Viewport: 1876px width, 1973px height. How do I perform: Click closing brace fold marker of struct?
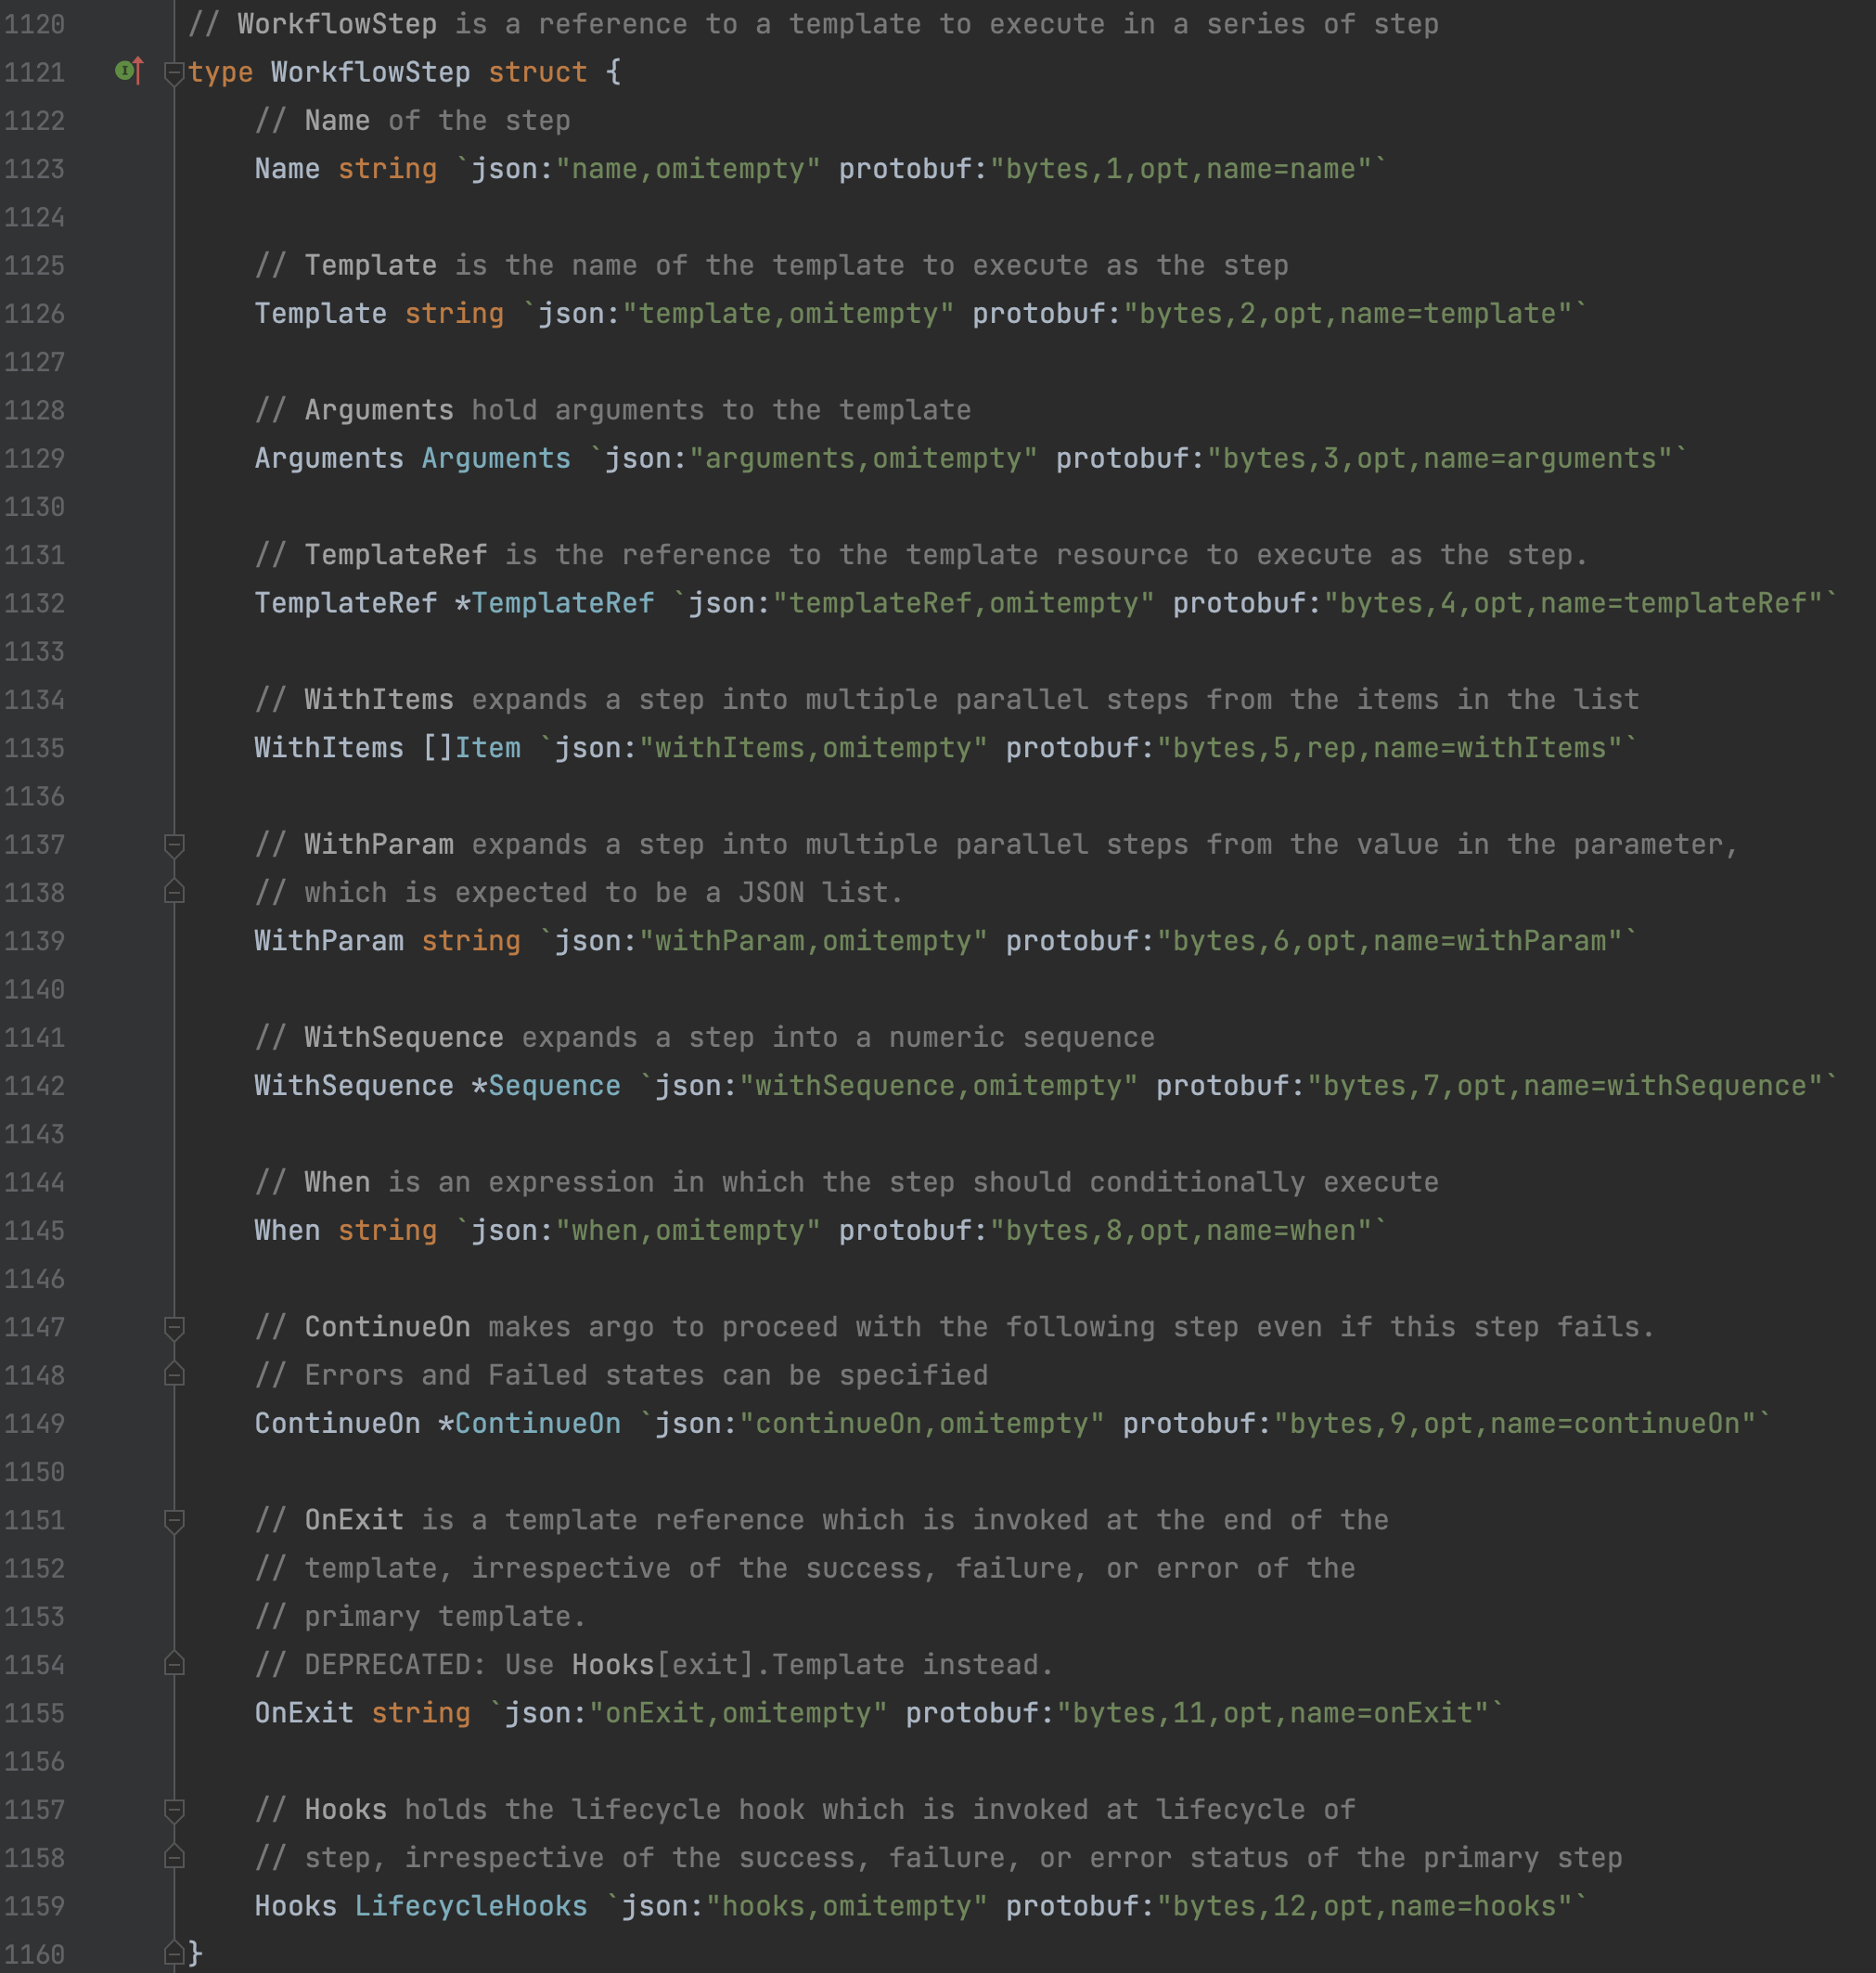(x=174, y=1953)
